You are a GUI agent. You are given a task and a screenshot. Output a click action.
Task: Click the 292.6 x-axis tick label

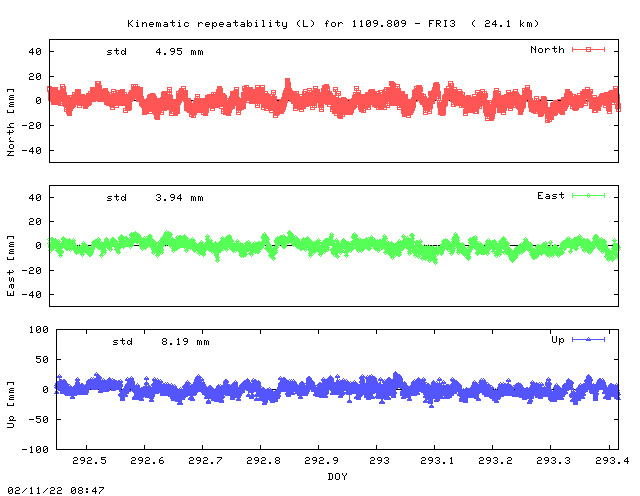click(147, 460)
